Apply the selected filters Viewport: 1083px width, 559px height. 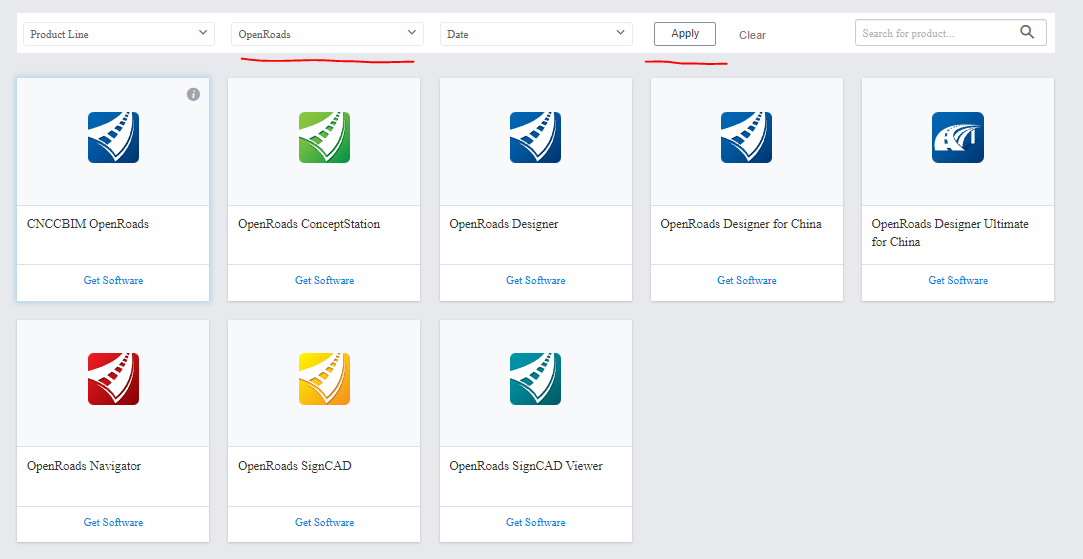point(685,34)
